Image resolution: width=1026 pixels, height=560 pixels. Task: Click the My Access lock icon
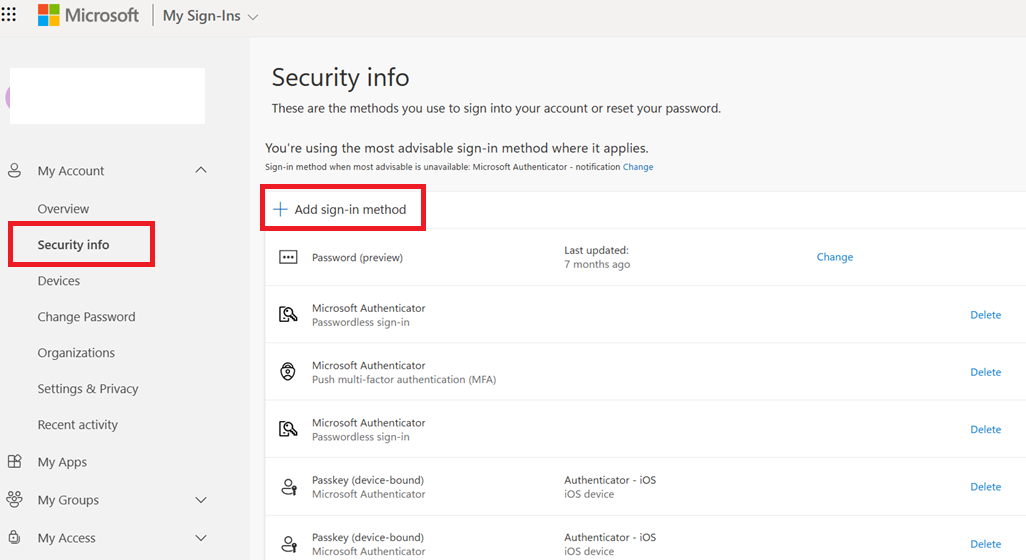(14, 538)
